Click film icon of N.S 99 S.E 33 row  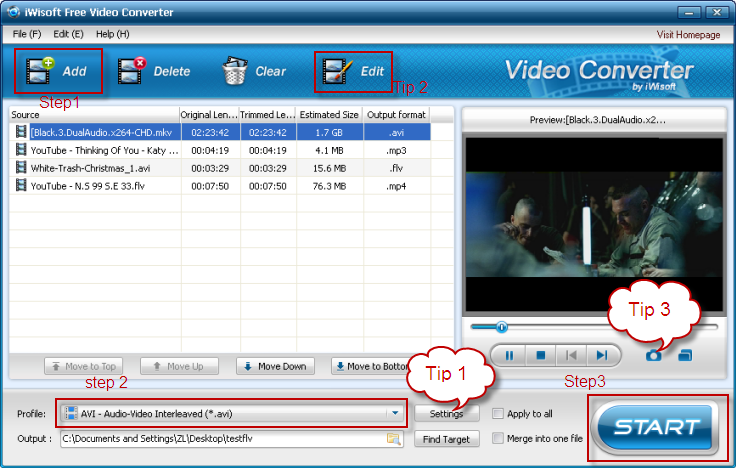pos(21,185)
